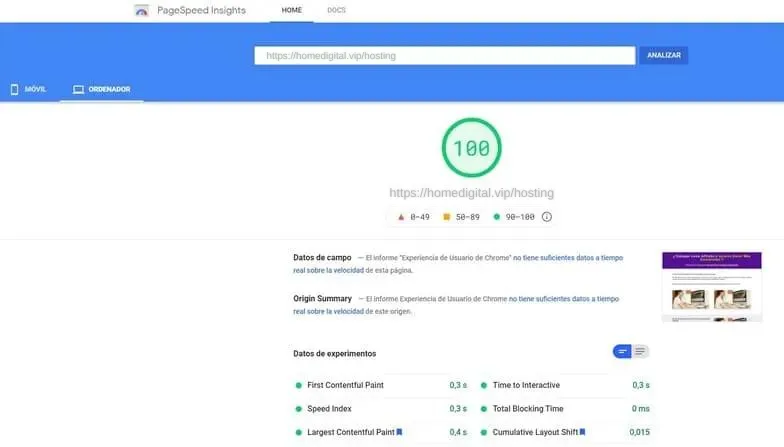This screenshot has height=447, width=784.
Task: Switch to compact metrics view toggle
Action: [622, 352]
